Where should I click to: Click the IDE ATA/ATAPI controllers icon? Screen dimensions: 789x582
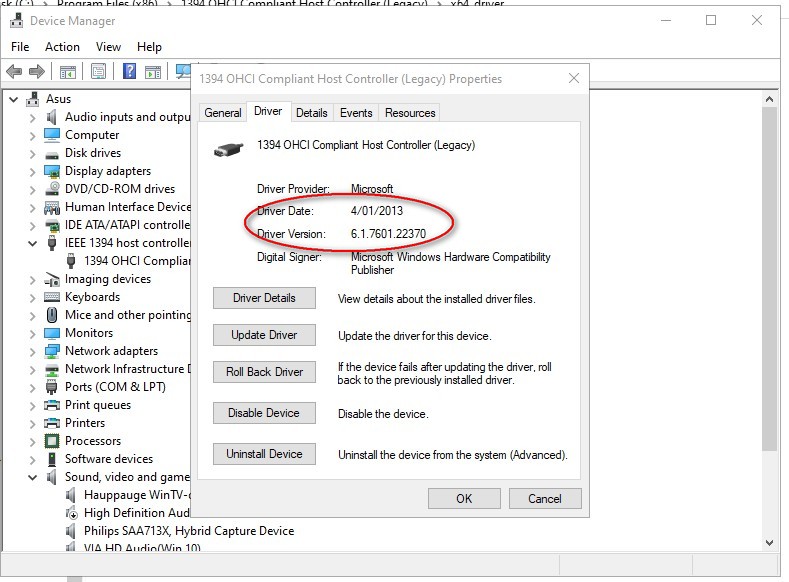point(52,225)
